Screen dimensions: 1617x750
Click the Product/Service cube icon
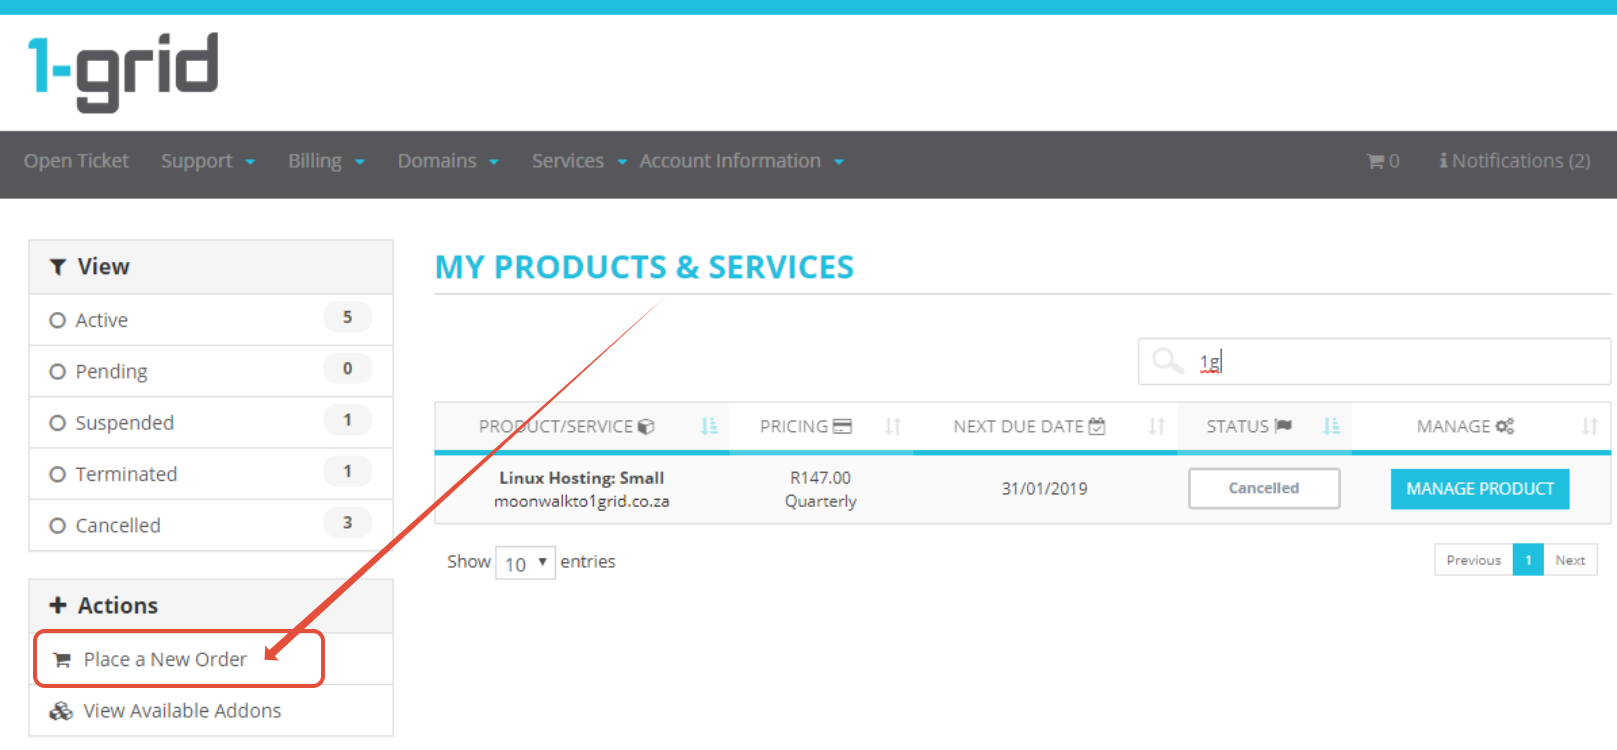pos(646,427)
